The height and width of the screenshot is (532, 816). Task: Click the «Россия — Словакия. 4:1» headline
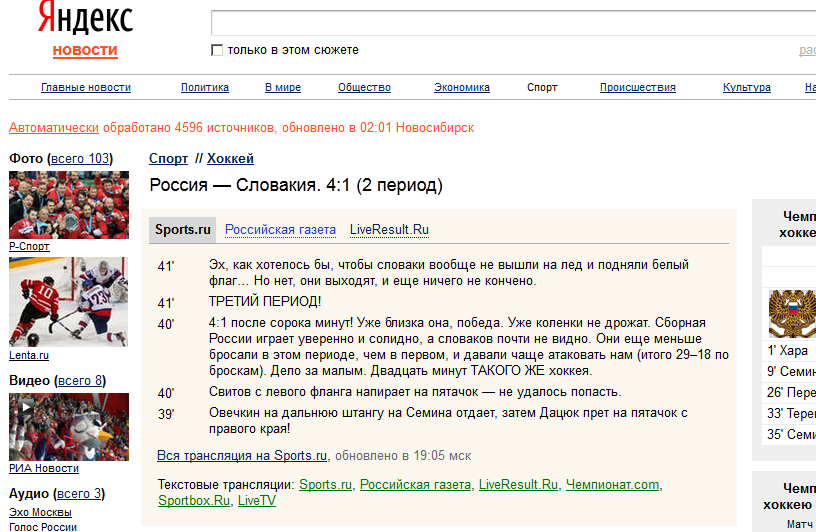[x=296, y=185]
